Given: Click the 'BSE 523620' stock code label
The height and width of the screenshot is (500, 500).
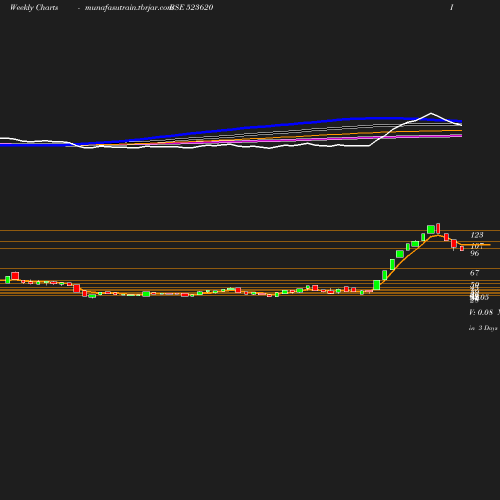Looking at the screenshot, I should 192,8.
